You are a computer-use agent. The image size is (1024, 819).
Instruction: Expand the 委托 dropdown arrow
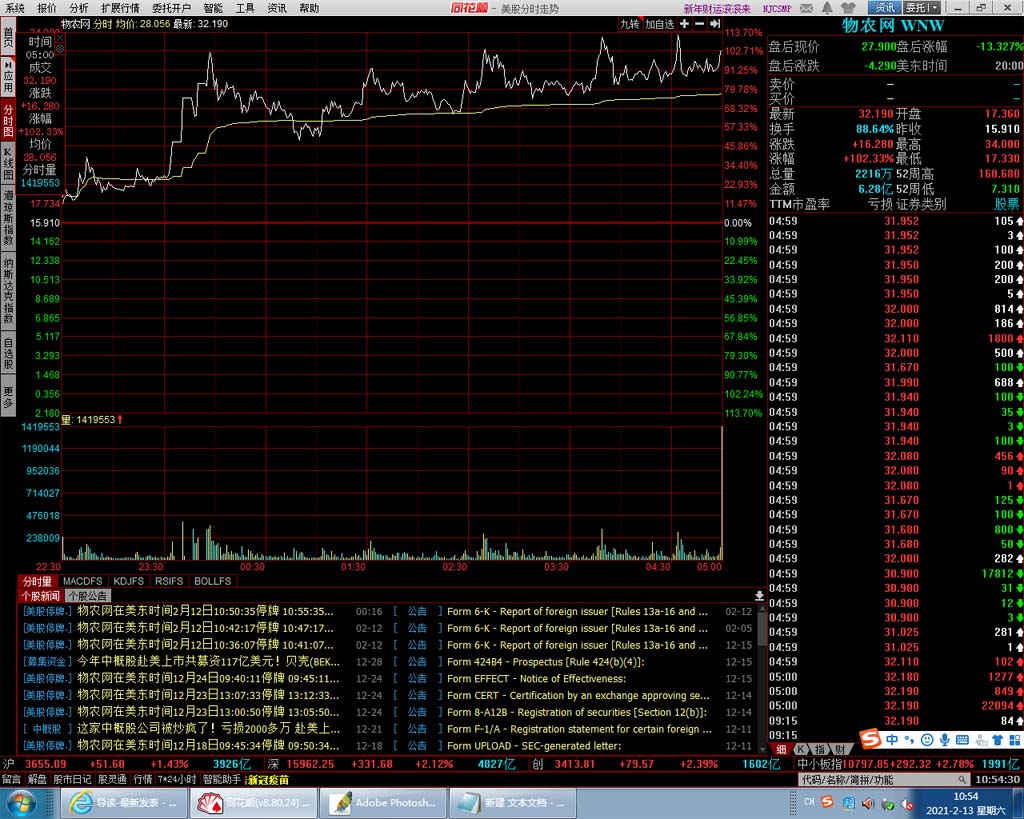pyautogui.click(x=934, y=8)
